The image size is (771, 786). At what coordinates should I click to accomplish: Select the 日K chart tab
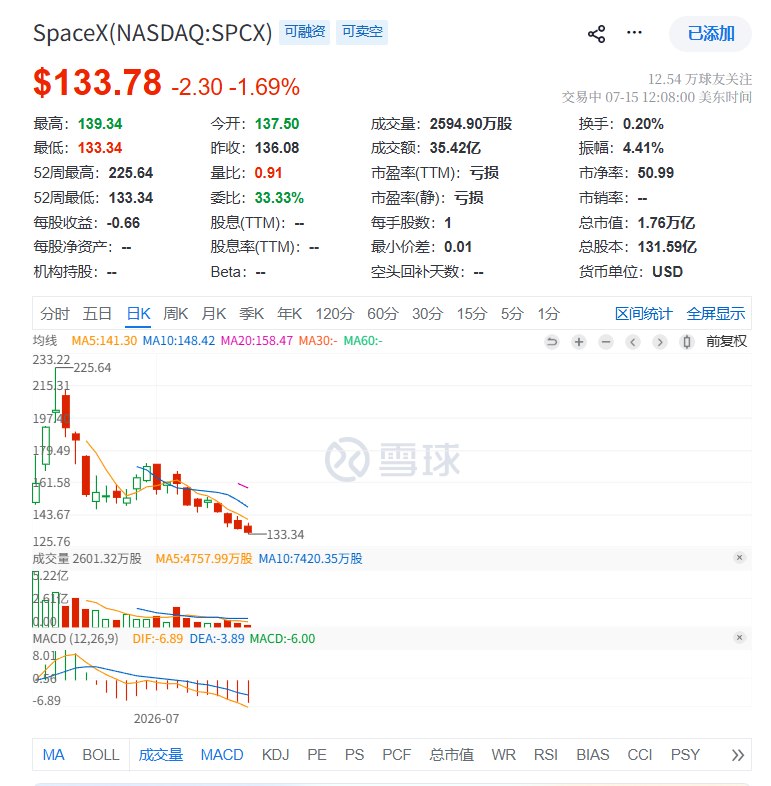(x=138, y=314)
